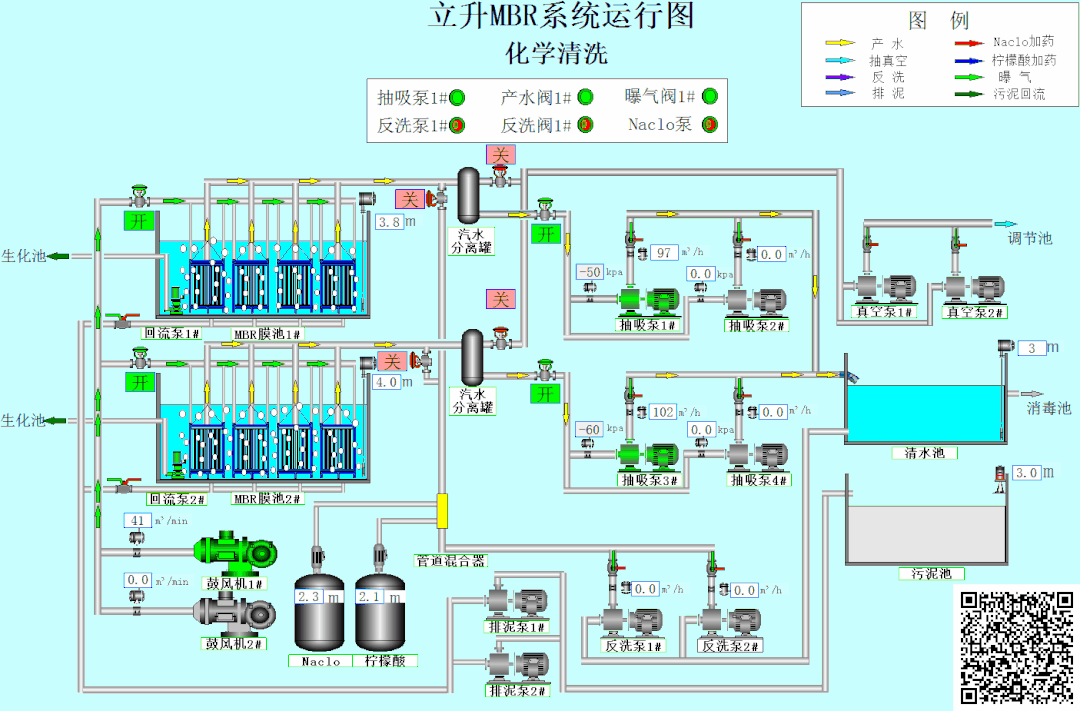Toggle the 曝气阀1# status indicator light
Viewport: 1080px width, 711px height.
[x=709, y=96]
